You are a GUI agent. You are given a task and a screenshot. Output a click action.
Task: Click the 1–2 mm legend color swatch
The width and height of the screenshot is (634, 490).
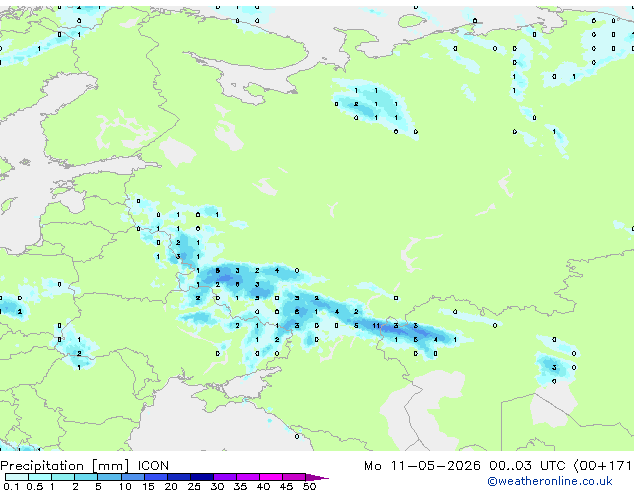pos(63,477)
